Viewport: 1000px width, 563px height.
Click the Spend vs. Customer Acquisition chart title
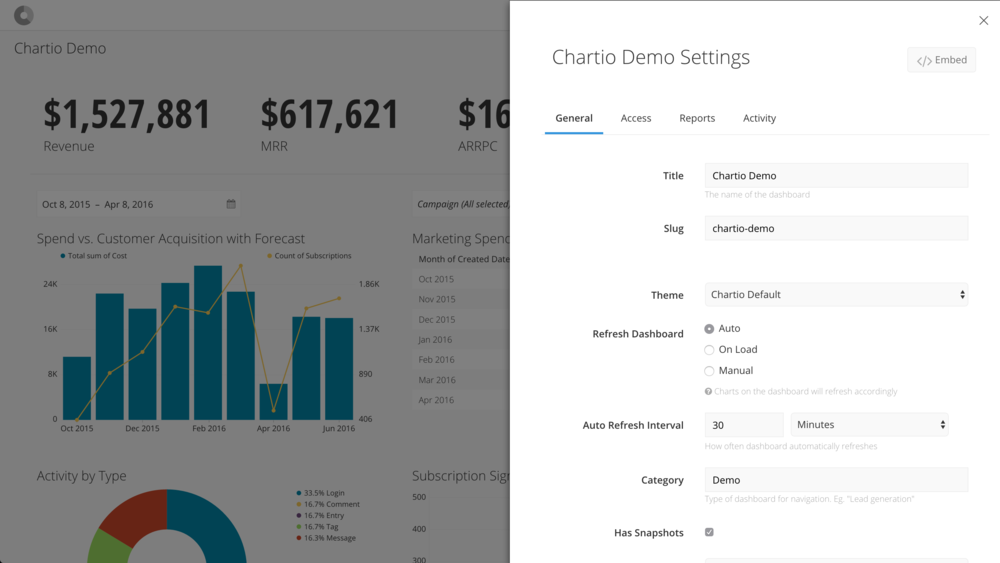tap(170, 238)
